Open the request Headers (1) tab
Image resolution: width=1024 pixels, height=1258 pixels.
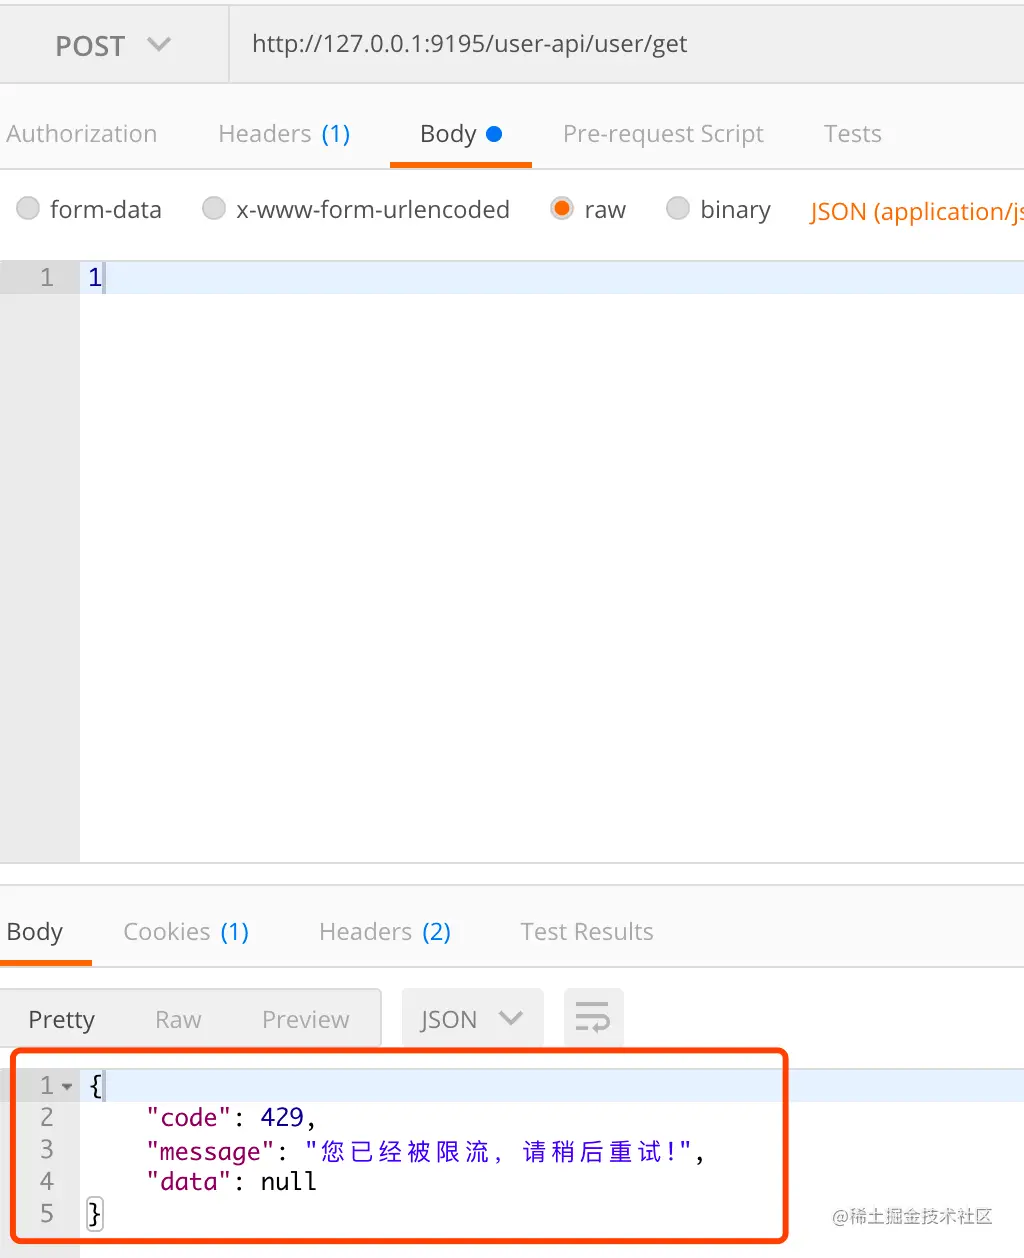point(284,134)
